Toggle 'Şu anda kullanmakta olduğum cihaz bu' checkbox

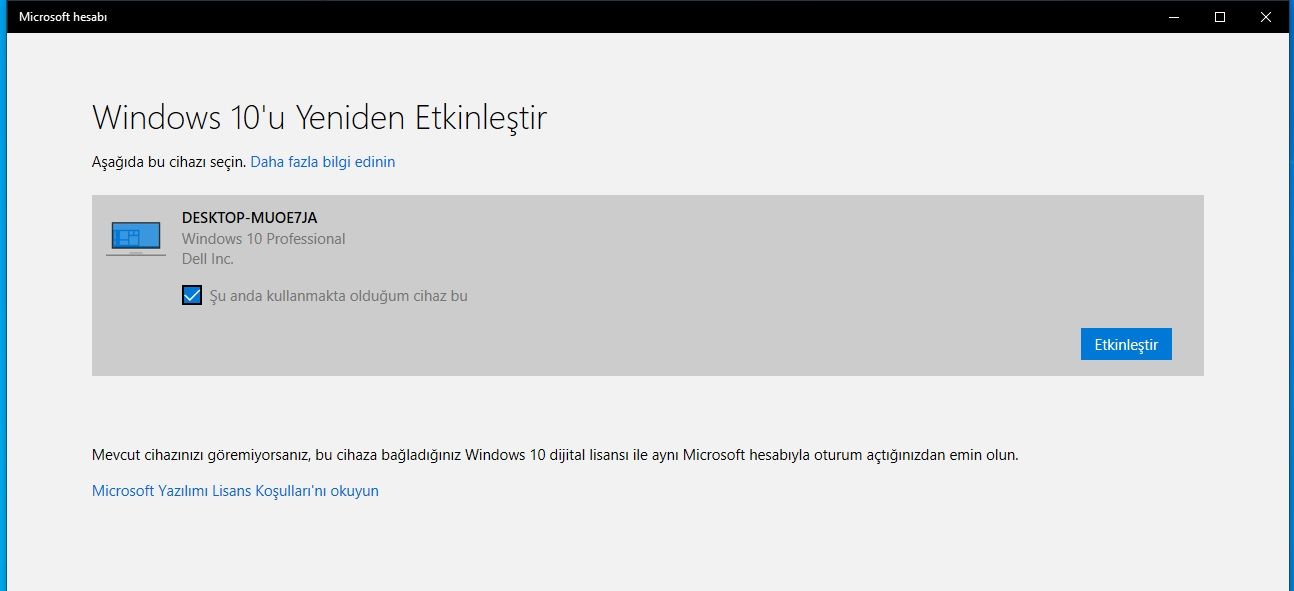point(192,295)
